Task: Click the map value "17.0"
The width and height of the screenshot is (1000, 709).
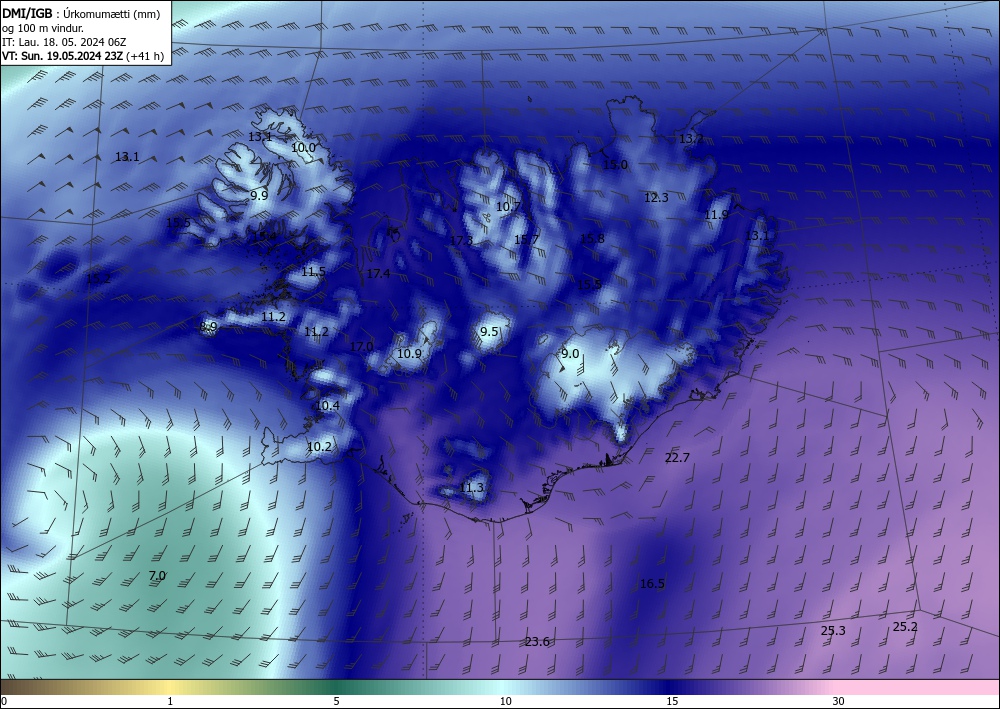Action: (x=362, y=346)
